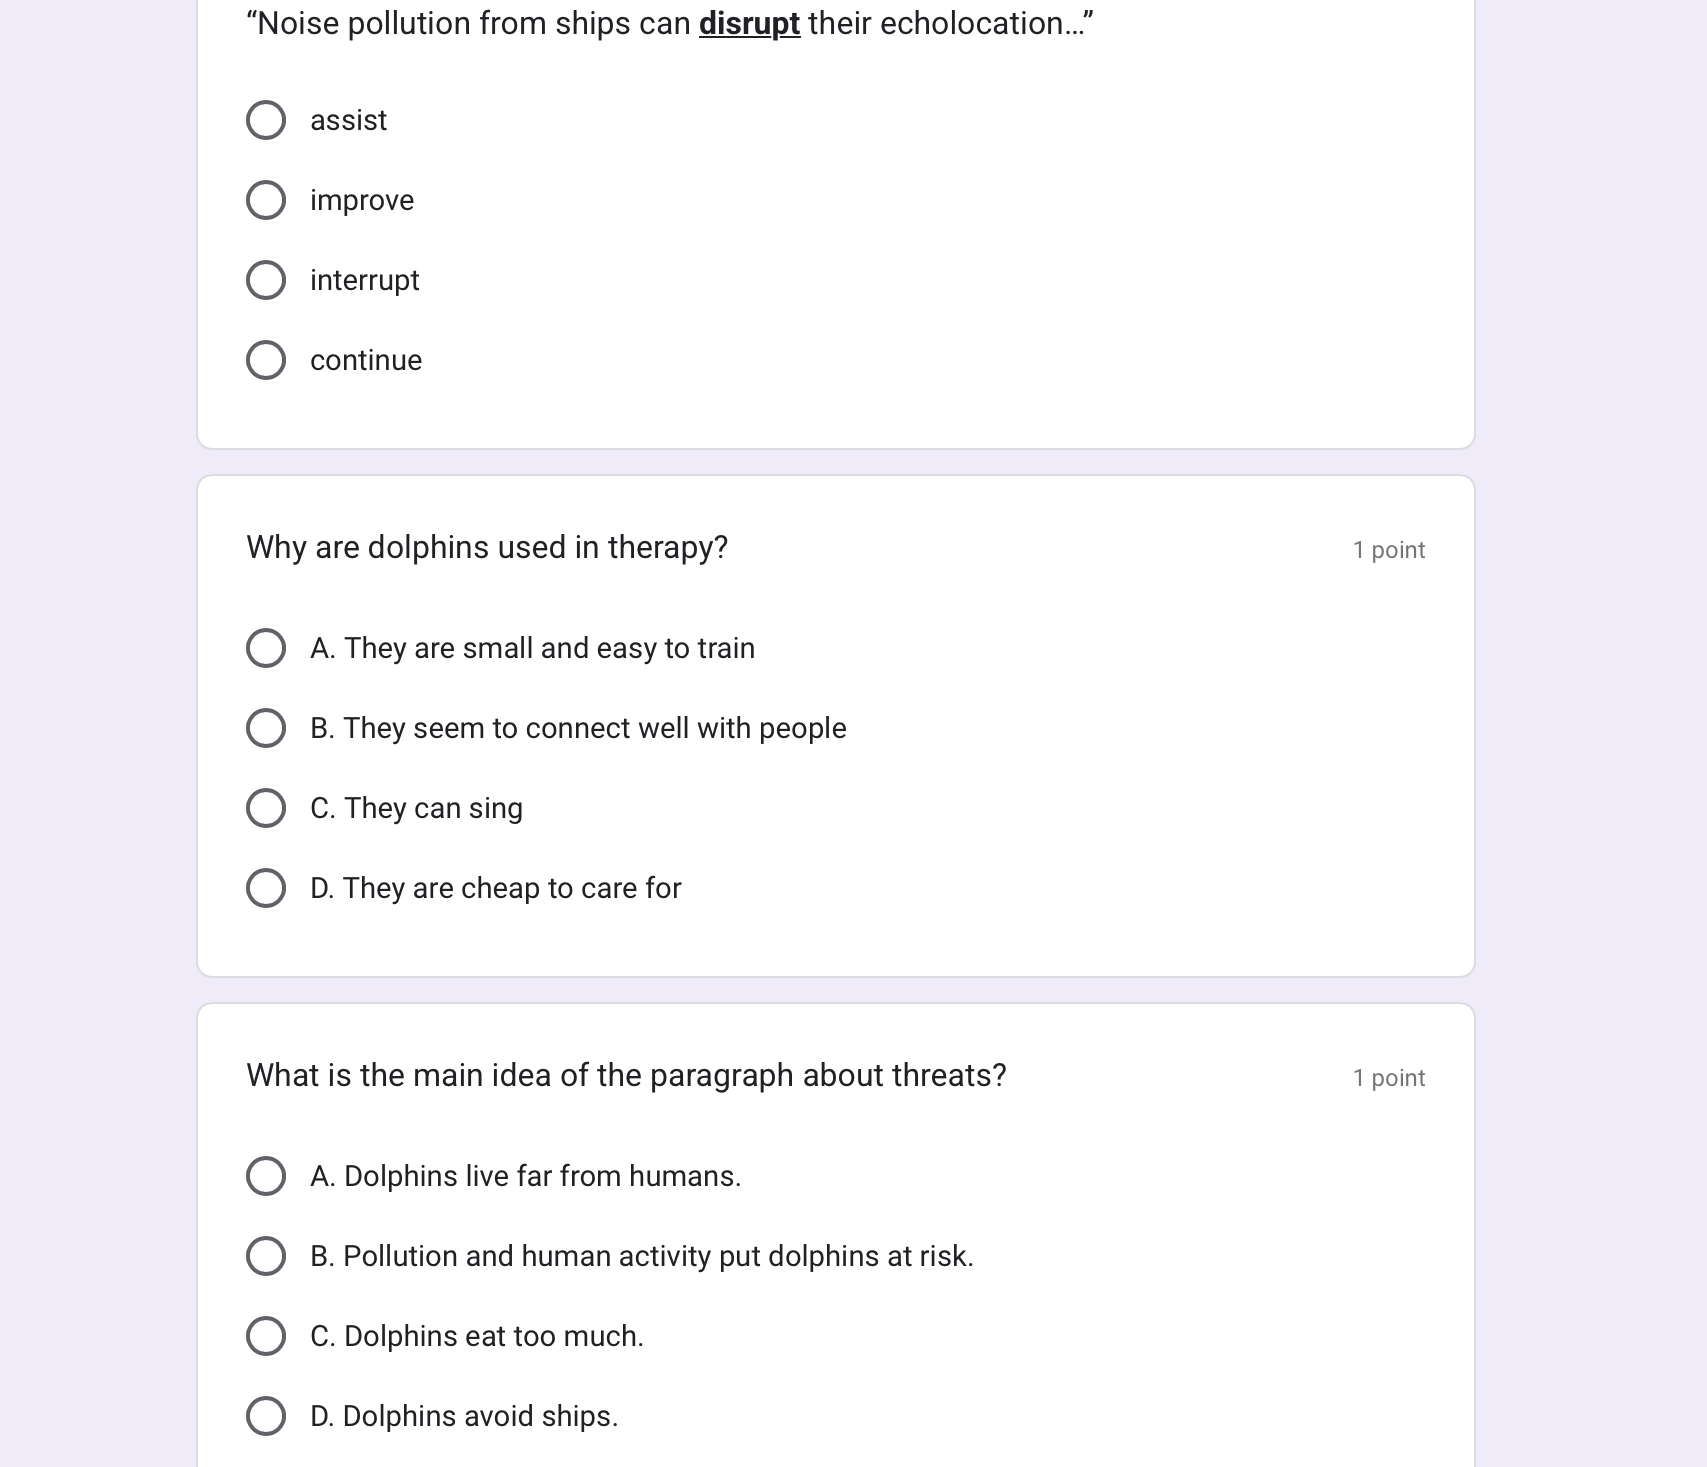Click the 'They can sing' label text

click(x=433, y=808)
